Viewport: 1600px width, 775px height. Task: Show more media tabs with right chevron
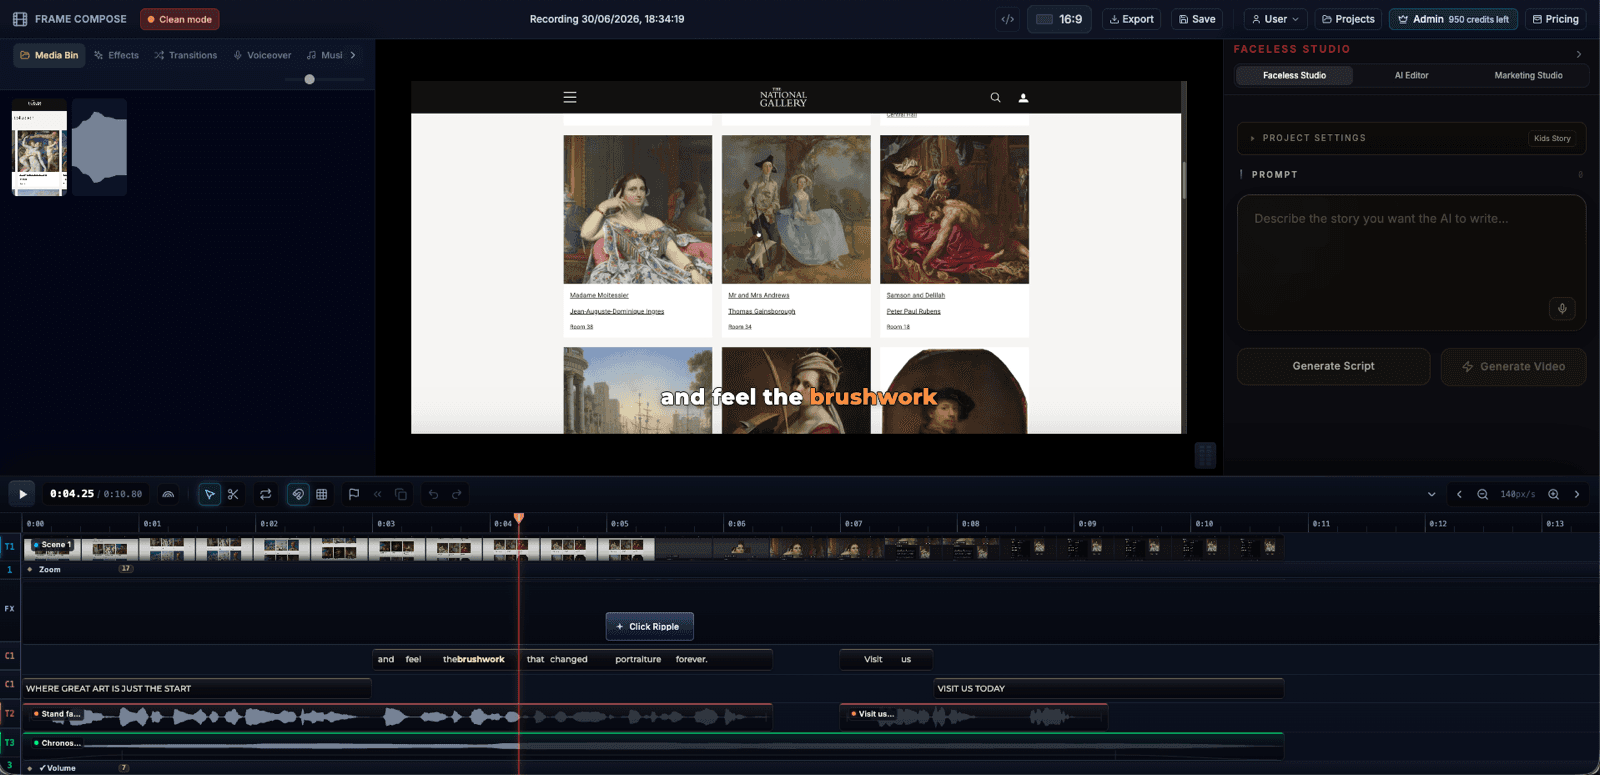click(353, 55)
